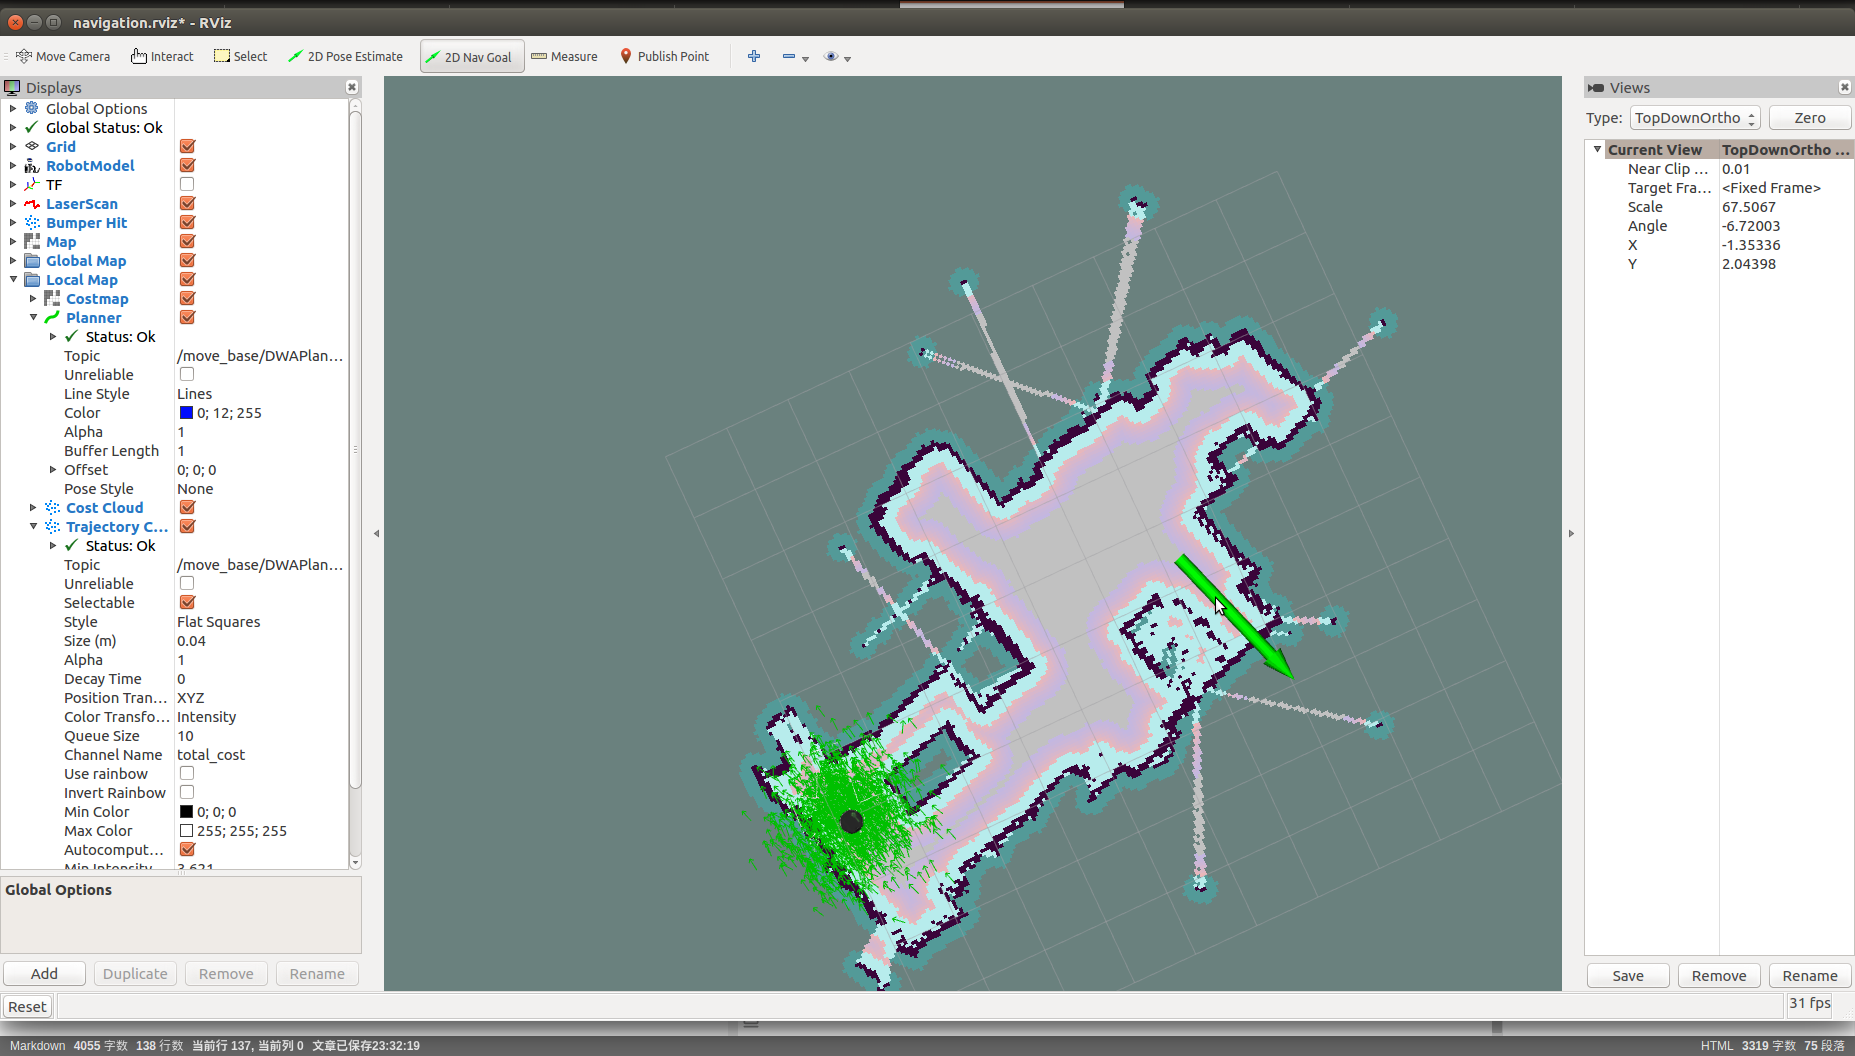Click the Planner blue color swatch
The width and height of the screenshot is (1855, 1056).
[x=186, y=412]
